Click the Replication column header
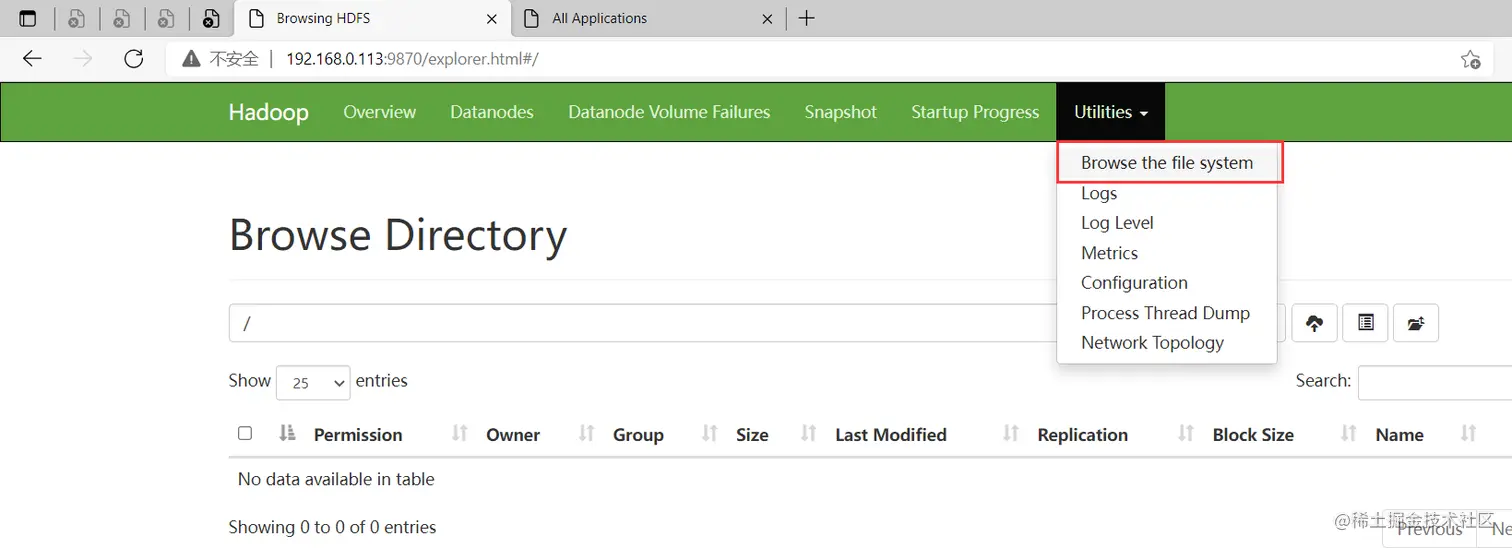The image size is (1512, 548). [1083, 434]
